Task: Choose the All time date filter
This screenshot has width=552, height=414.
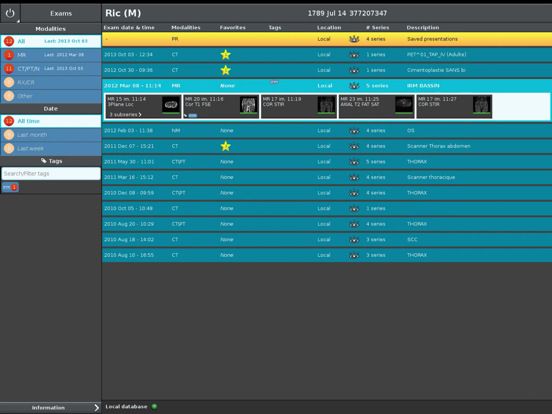Action: tap(51, 121)
